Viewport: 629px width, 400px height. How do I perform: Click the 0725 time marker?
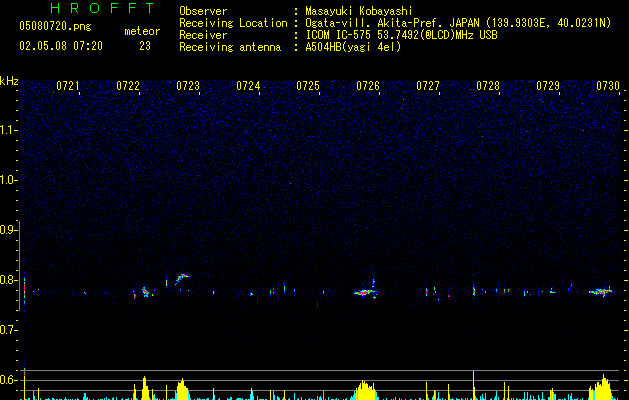pos(308,86)
